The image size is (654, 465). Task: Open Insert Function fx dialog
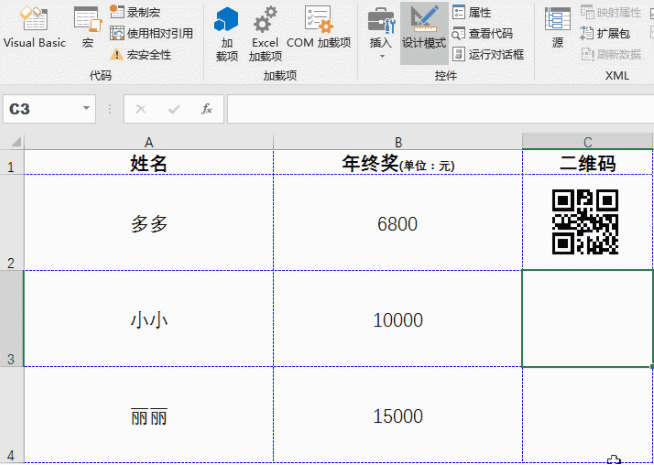(x=207, y=109)
